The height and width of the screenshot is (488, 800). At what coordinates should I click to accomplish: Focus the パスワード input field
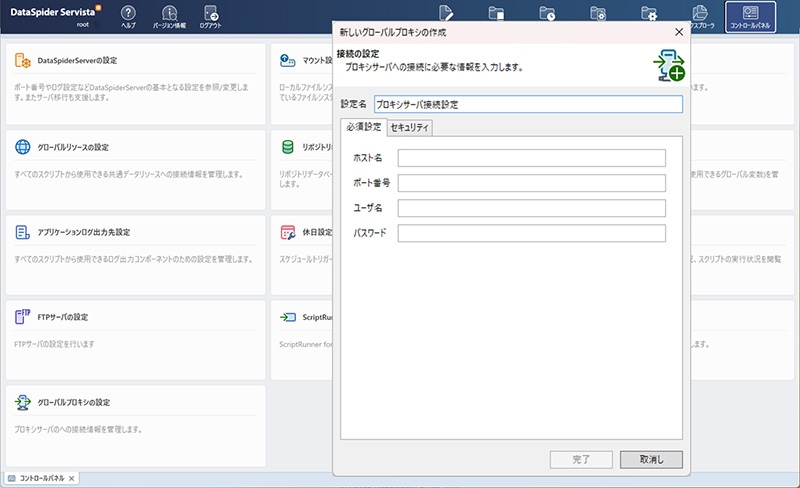tap(532, 233)
